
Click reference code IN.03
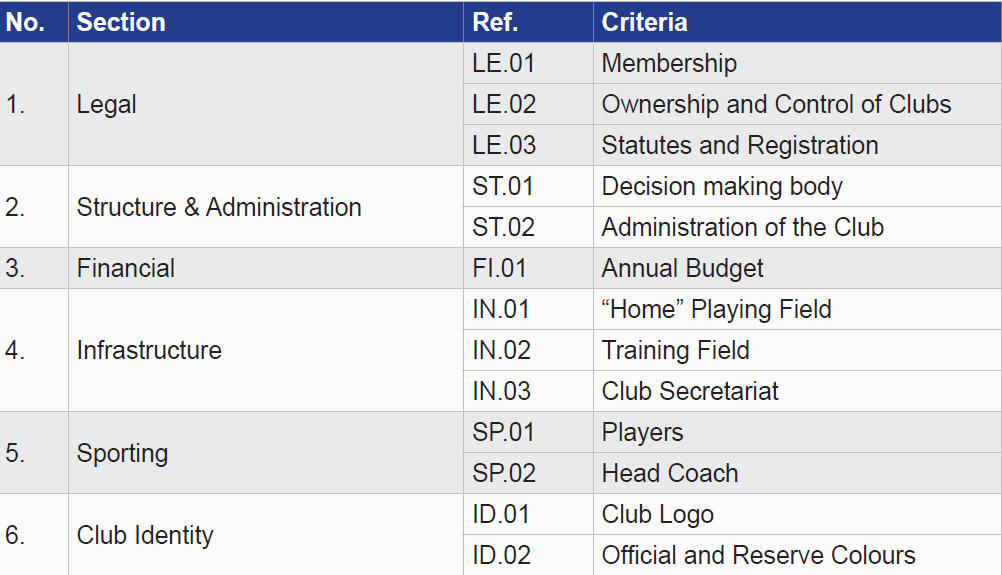(x=502, y=391)
